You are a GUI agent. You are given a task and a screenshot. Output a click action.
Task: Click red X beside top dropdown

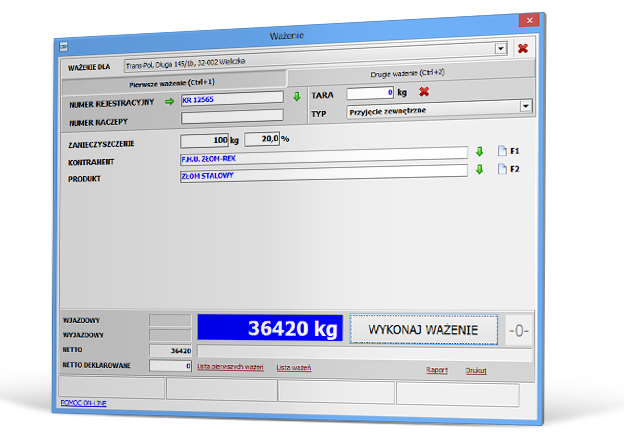(x=522, y=48)
